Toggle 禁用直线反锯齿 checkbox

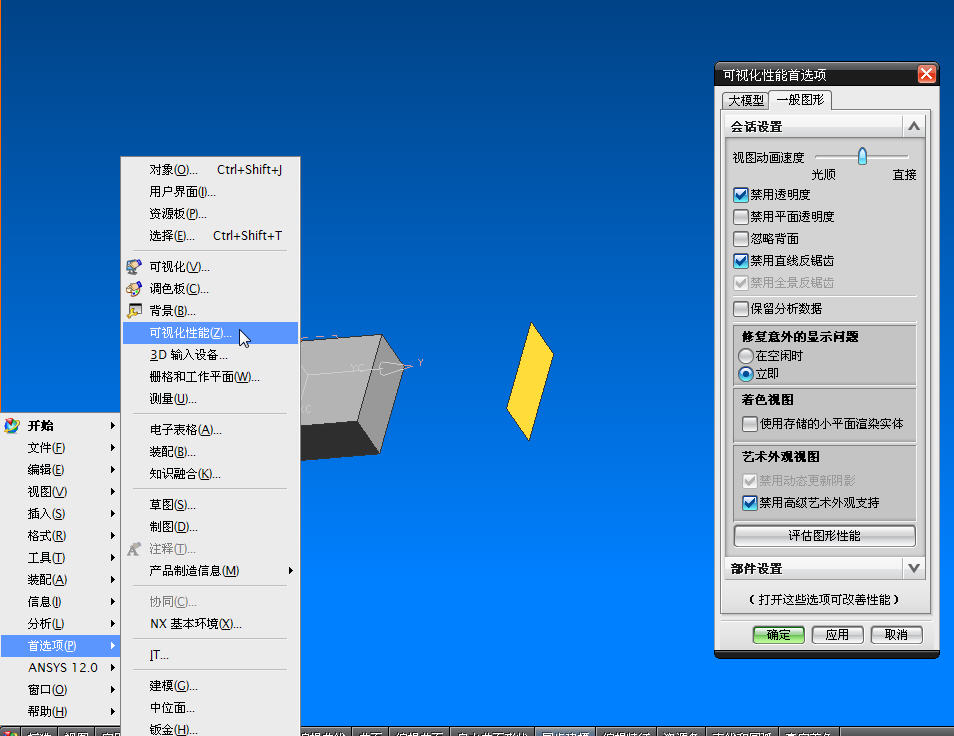740,261
